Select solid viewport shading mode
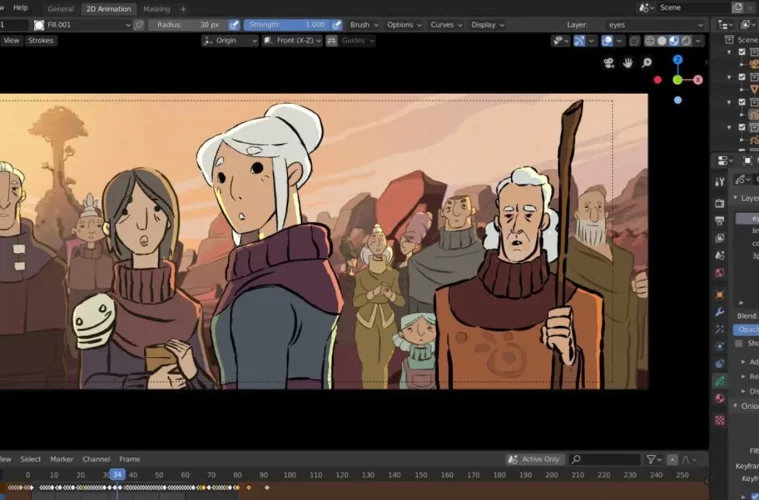This screenshot has height=500, width=759. point(662,41)
